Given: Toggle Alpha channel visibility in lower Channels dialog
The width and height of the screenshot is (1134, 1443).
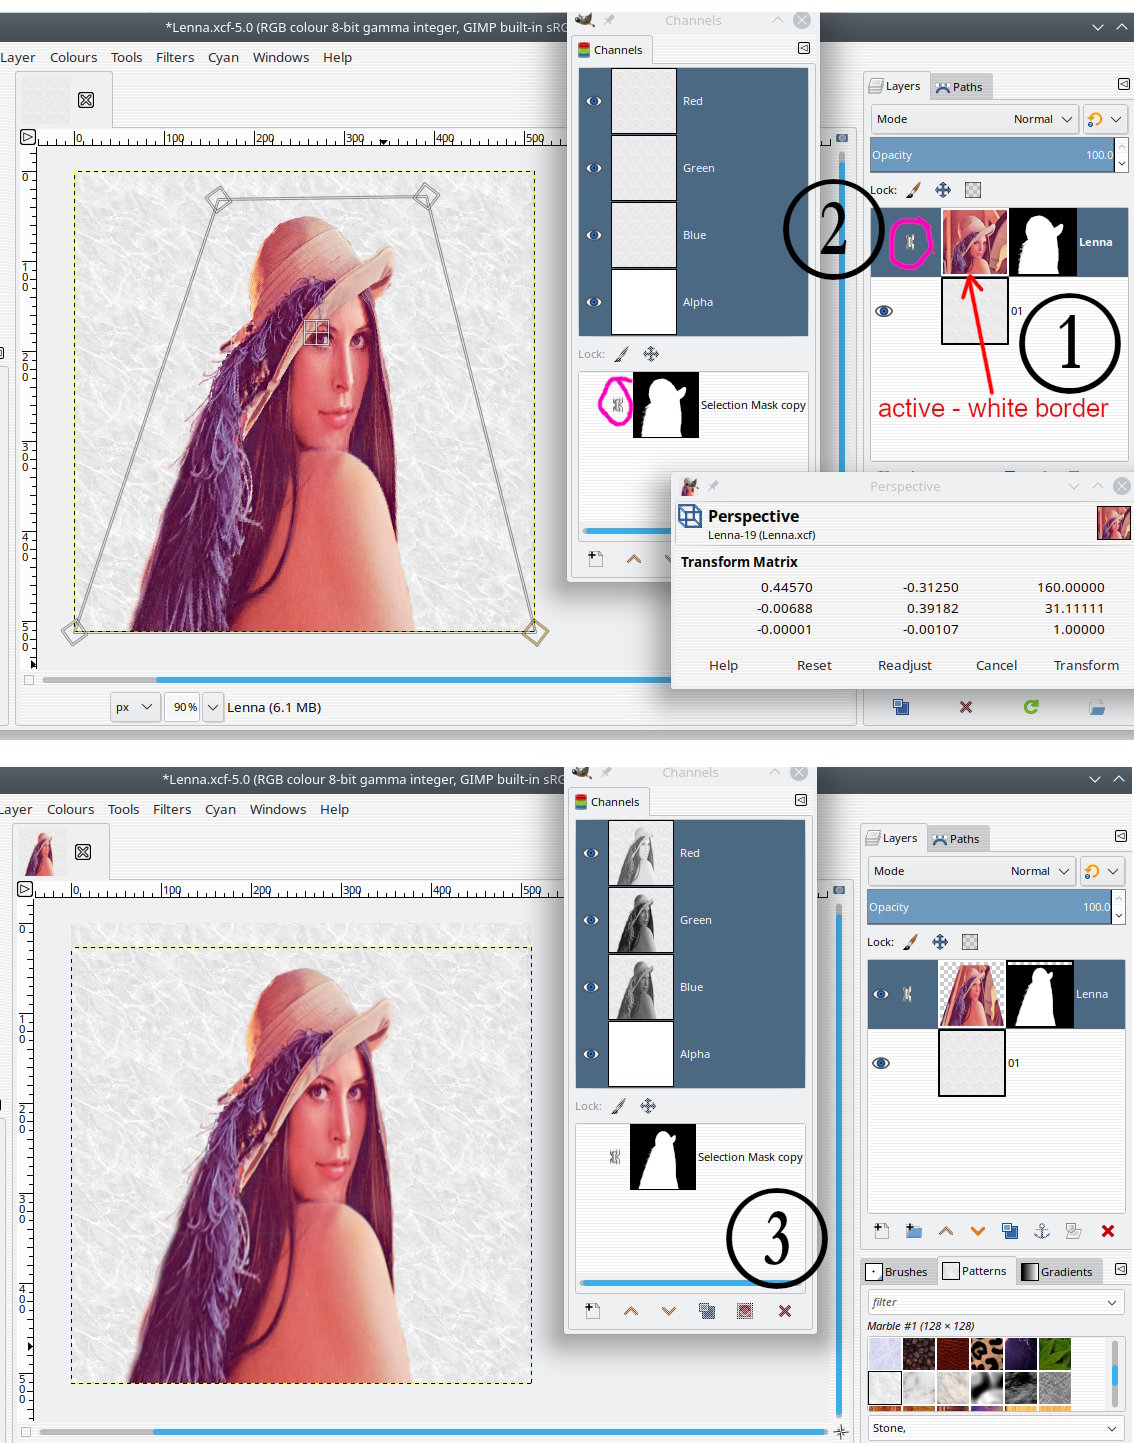Looking at the screenshot, I should pyautogui.click(x=591, y=1054).
